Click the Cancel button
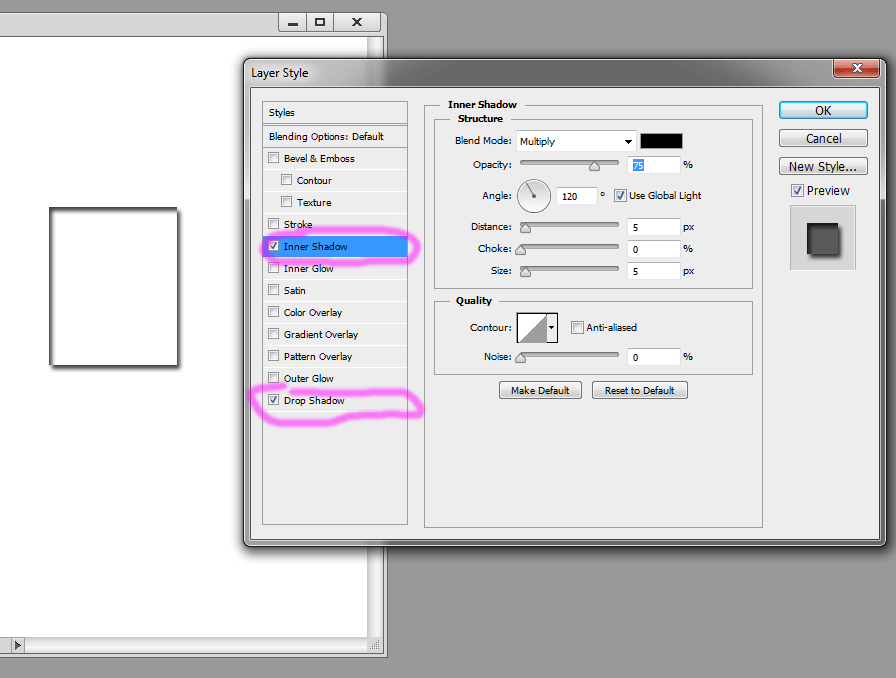The width and height of the screenshot is (896, 678). point(823,138)
